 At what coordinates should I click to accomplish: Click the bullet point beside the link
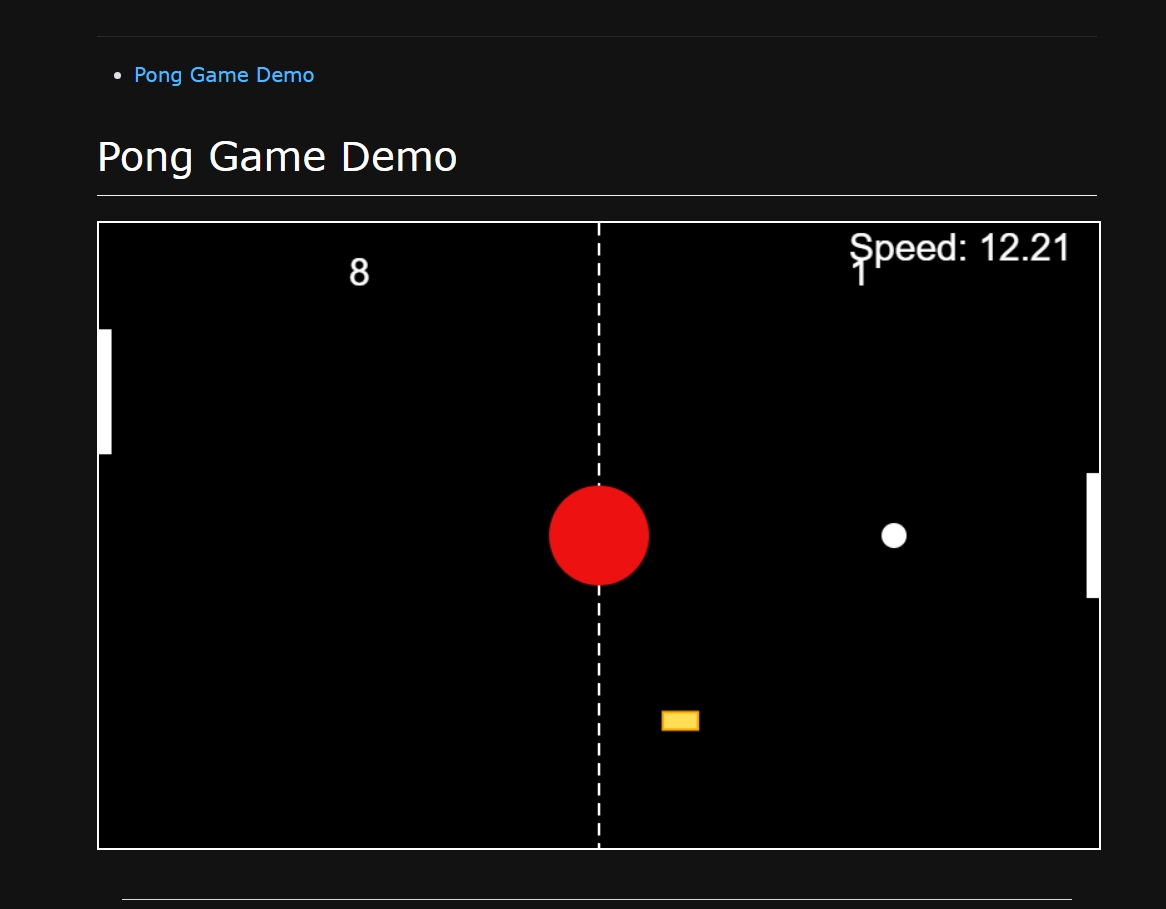pyautogui.click(x=117, y=75)
